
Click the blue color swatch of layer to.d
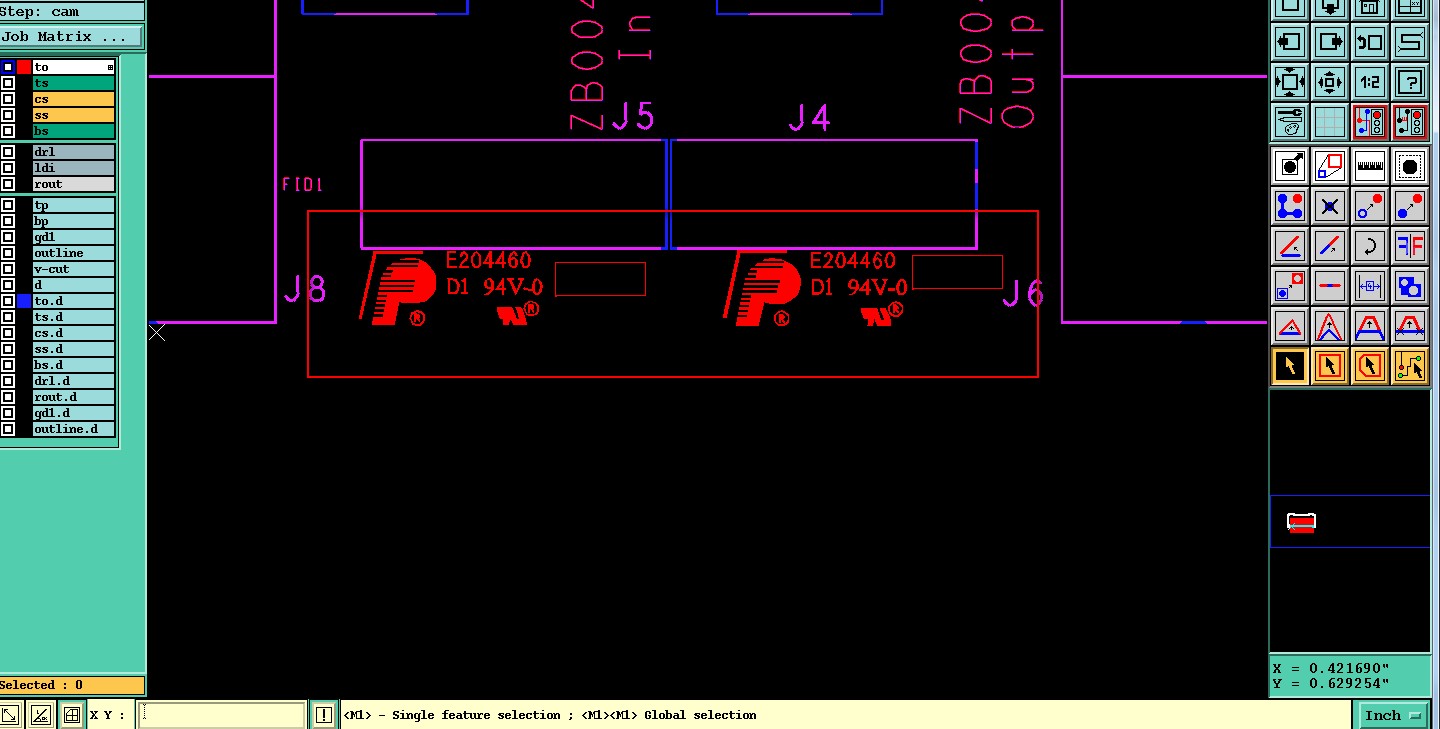(24, 301)
